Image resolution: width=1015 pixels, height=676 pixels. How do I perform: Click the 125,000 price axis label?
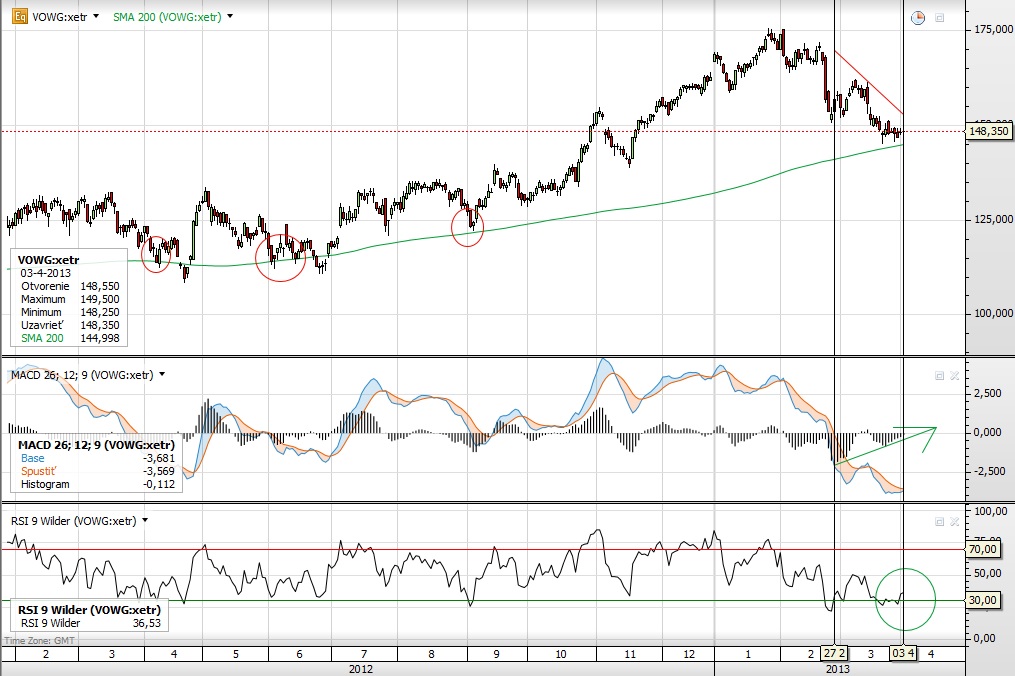pos(993,219)
